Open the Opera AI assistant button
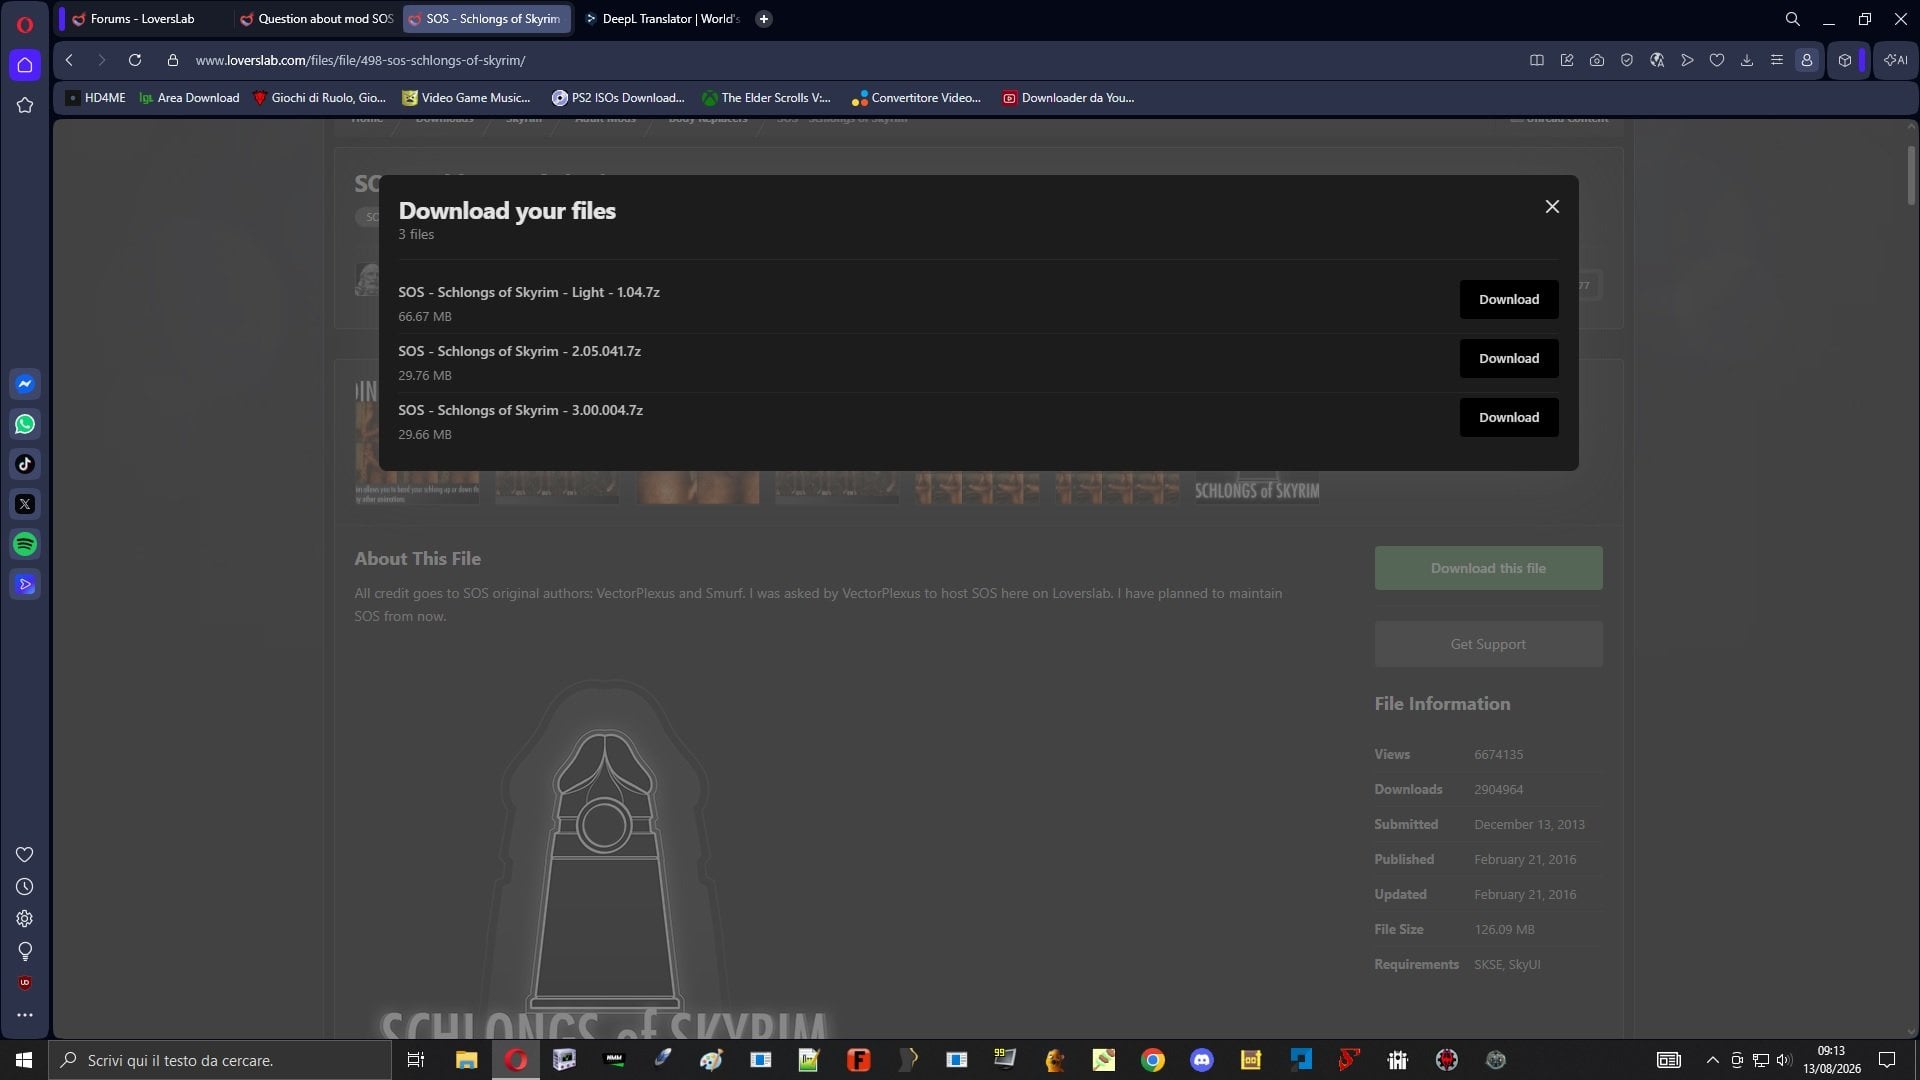This screenshot has width=1920, height=1080. tap(1895, 60)
